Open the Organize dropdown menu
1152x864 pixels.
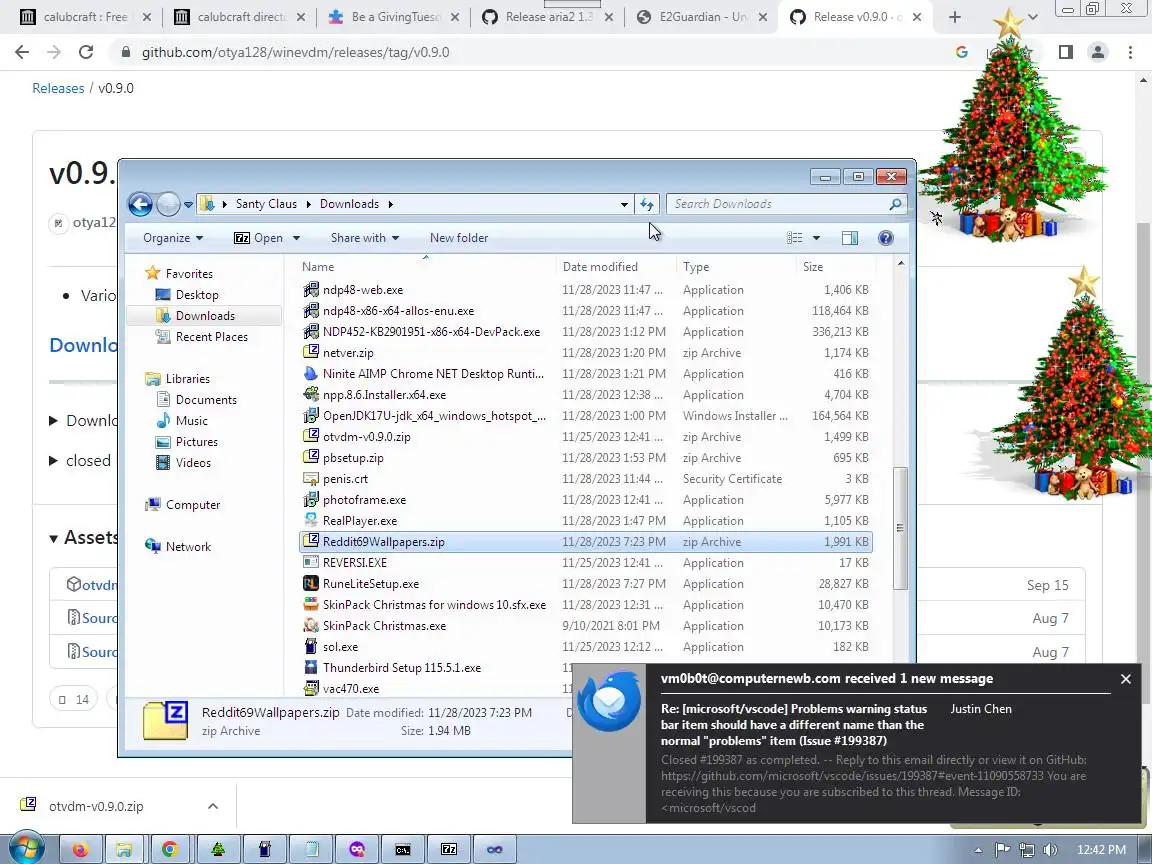coord(173,238)
